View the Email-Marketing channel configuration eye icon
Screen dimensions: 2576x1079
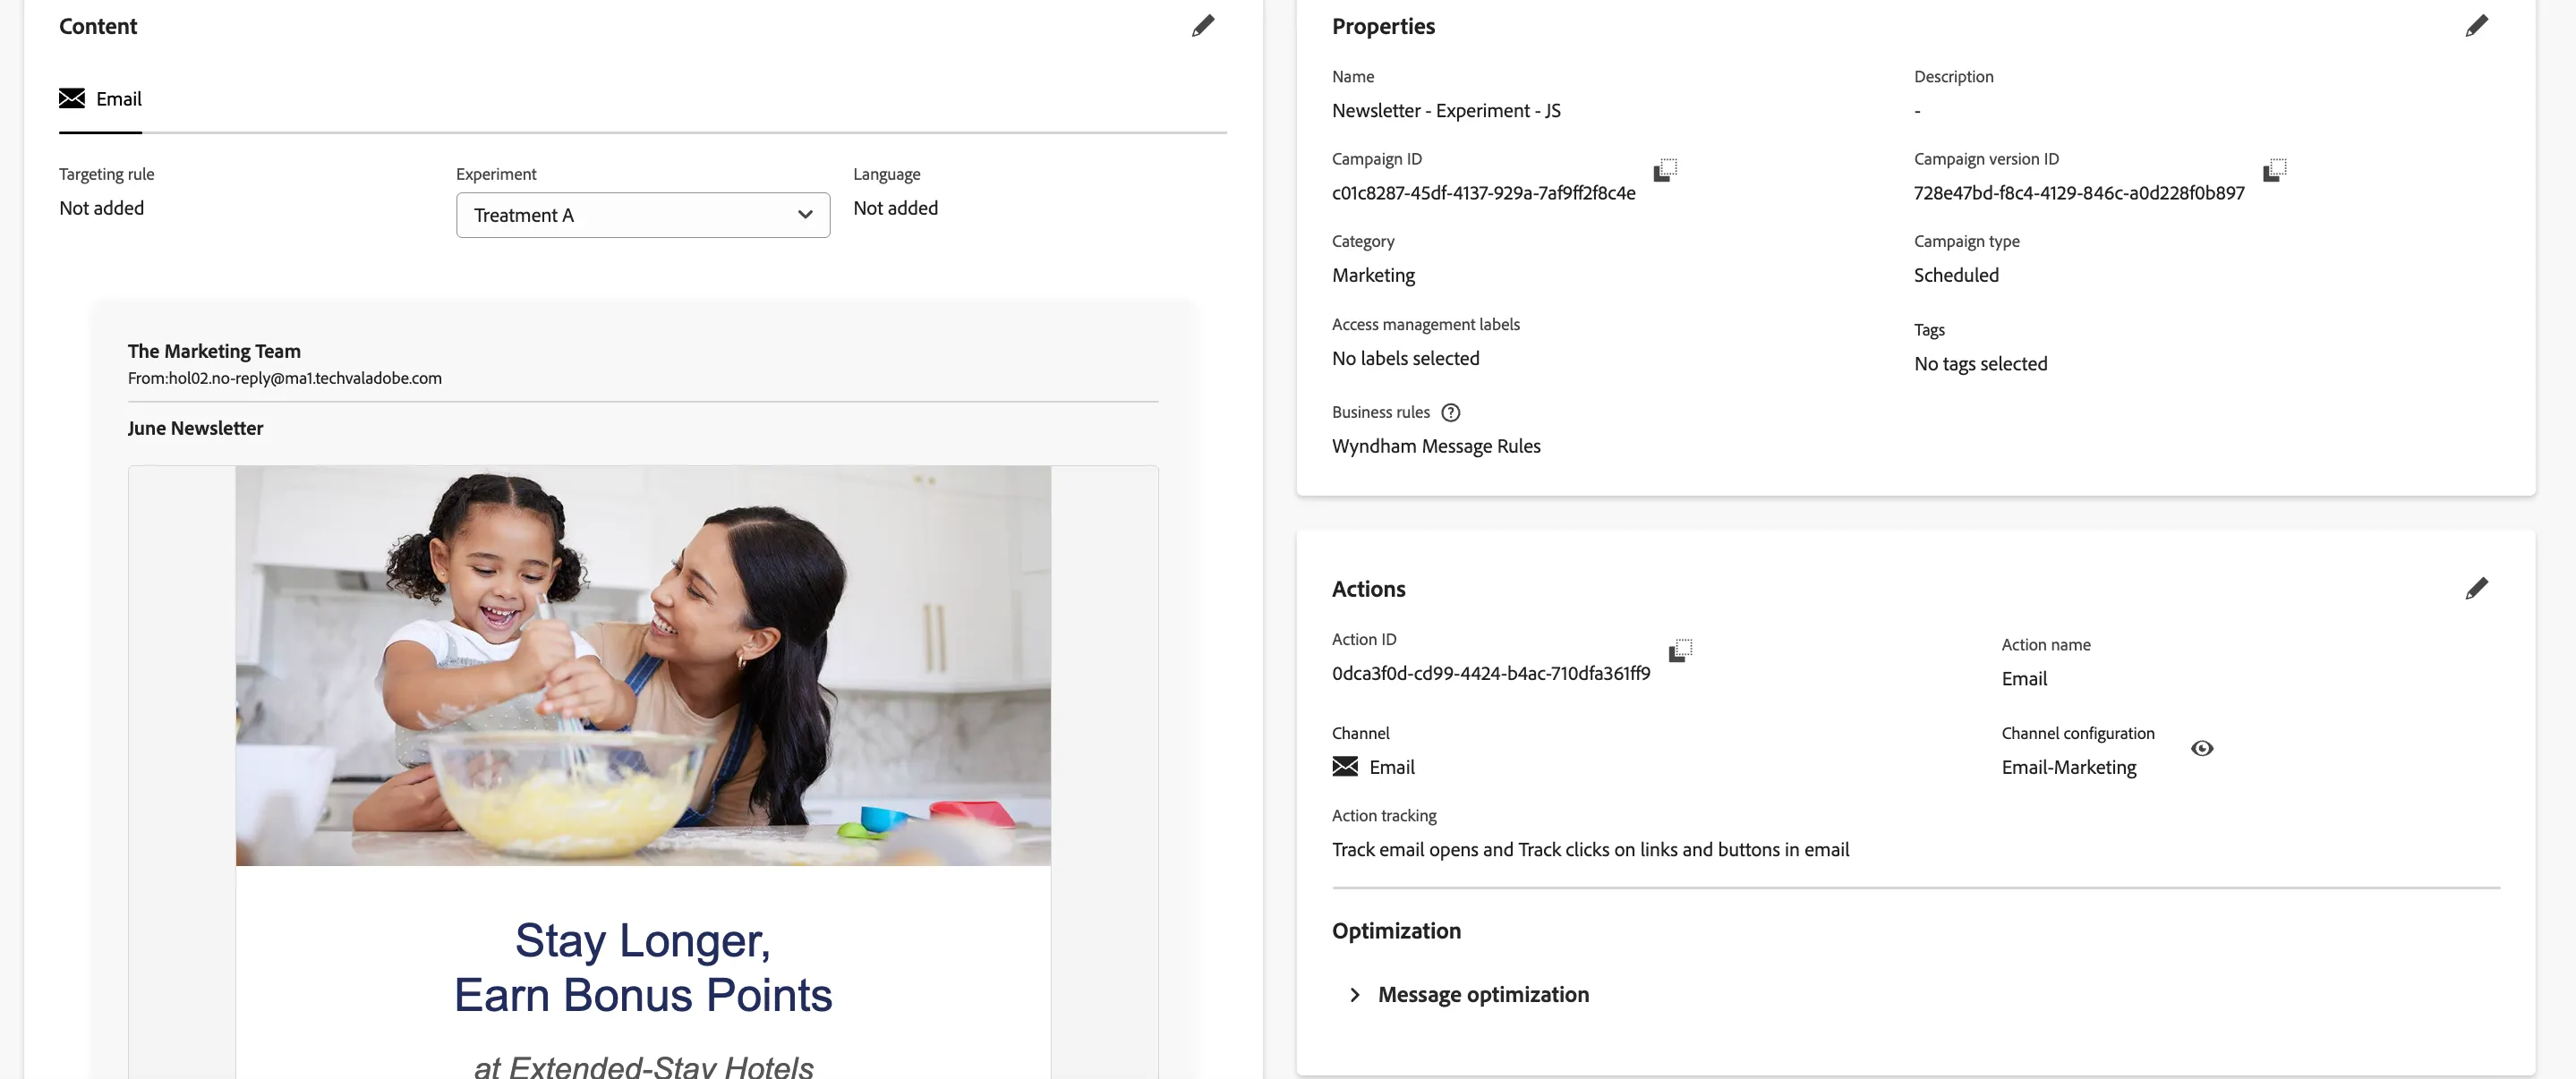click(2202, 748)
